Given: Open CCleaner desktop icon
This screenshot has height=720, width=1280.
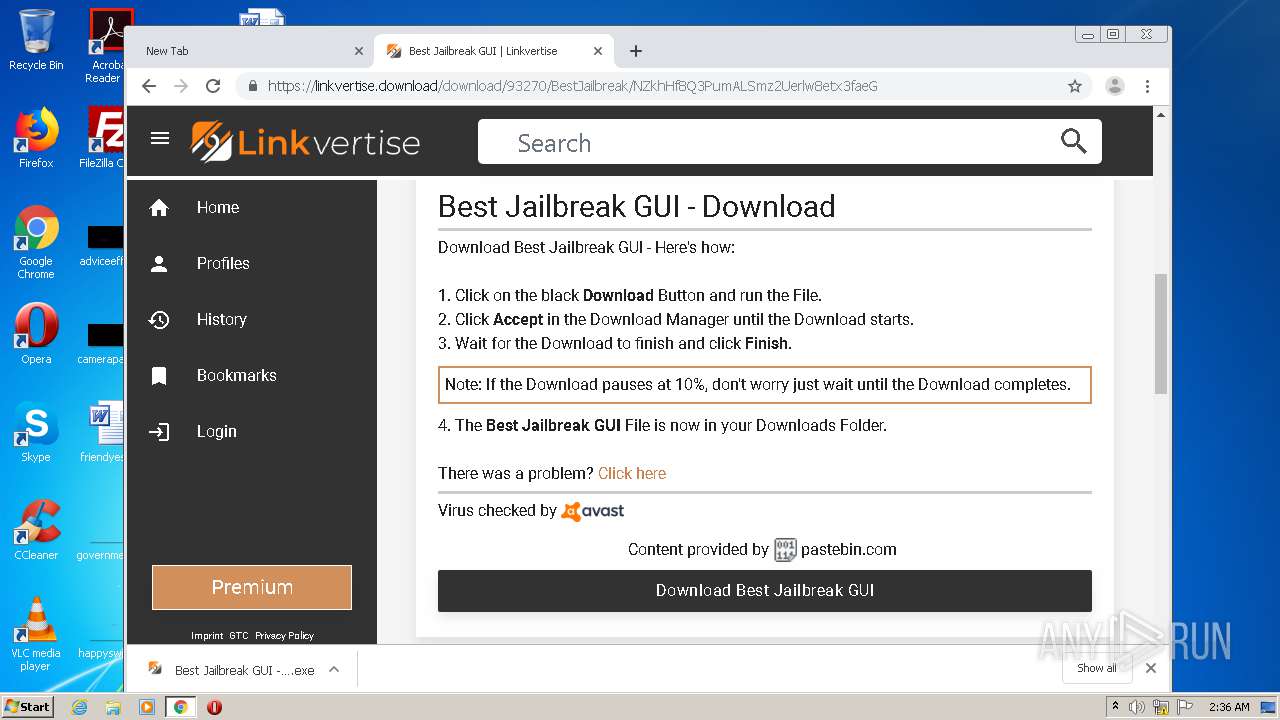Looking at the screenshot, I should [x=36, y=530].
